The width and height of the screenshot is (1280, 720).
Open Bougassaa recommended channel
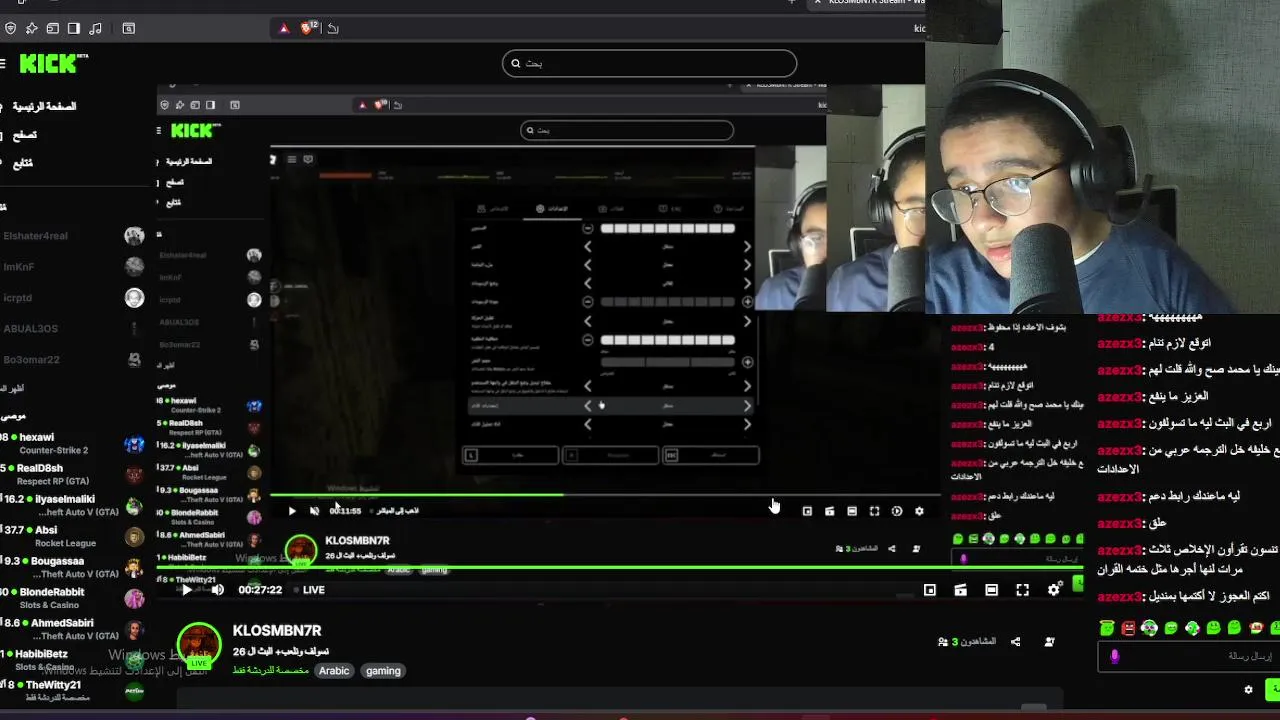pyautogui.click(x=72, y=568)
